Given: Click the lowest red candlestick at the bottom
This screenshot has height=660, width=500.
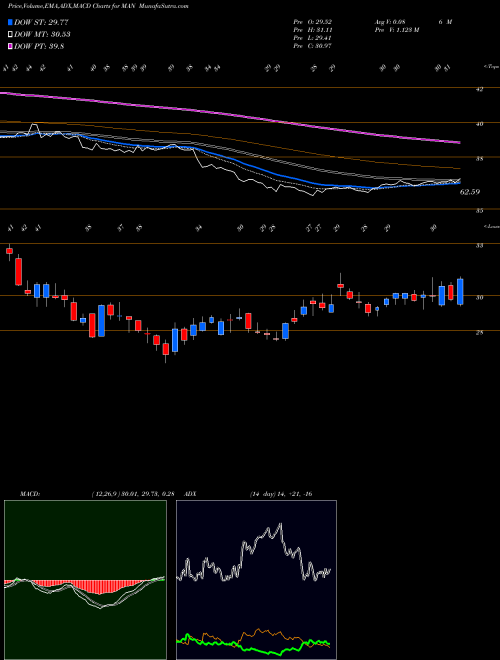Looking at the screenshot, I should pos(165,349).
